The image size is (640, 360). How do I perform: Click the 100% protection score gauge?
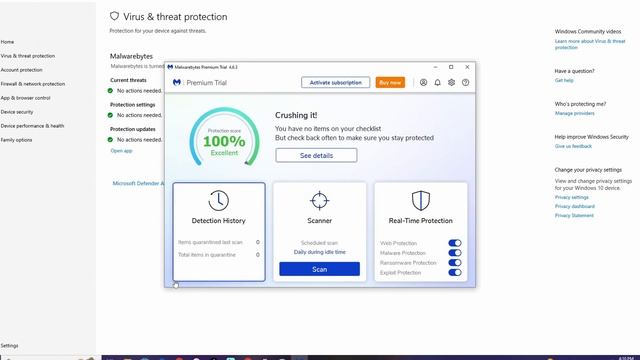pos(224,137)
